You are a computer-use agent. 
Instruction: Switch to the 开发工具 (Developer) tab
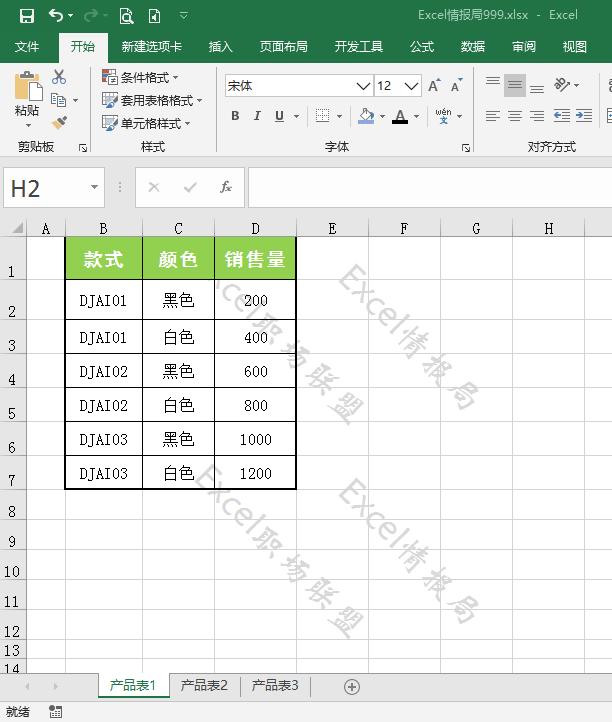359,47
